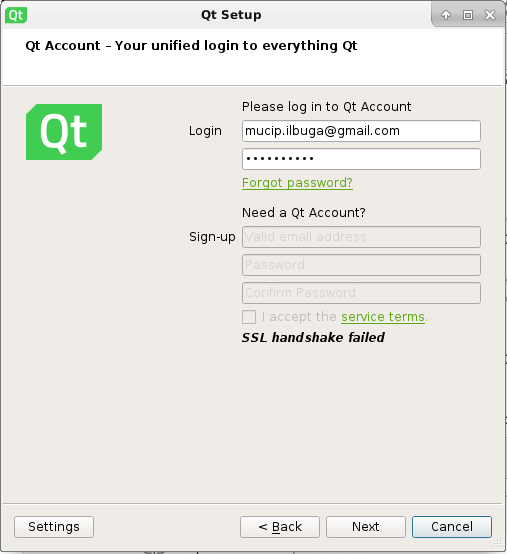507x554 pixels.
Task: Click the Qt Setup title bar text
Action: coord(231,15)
